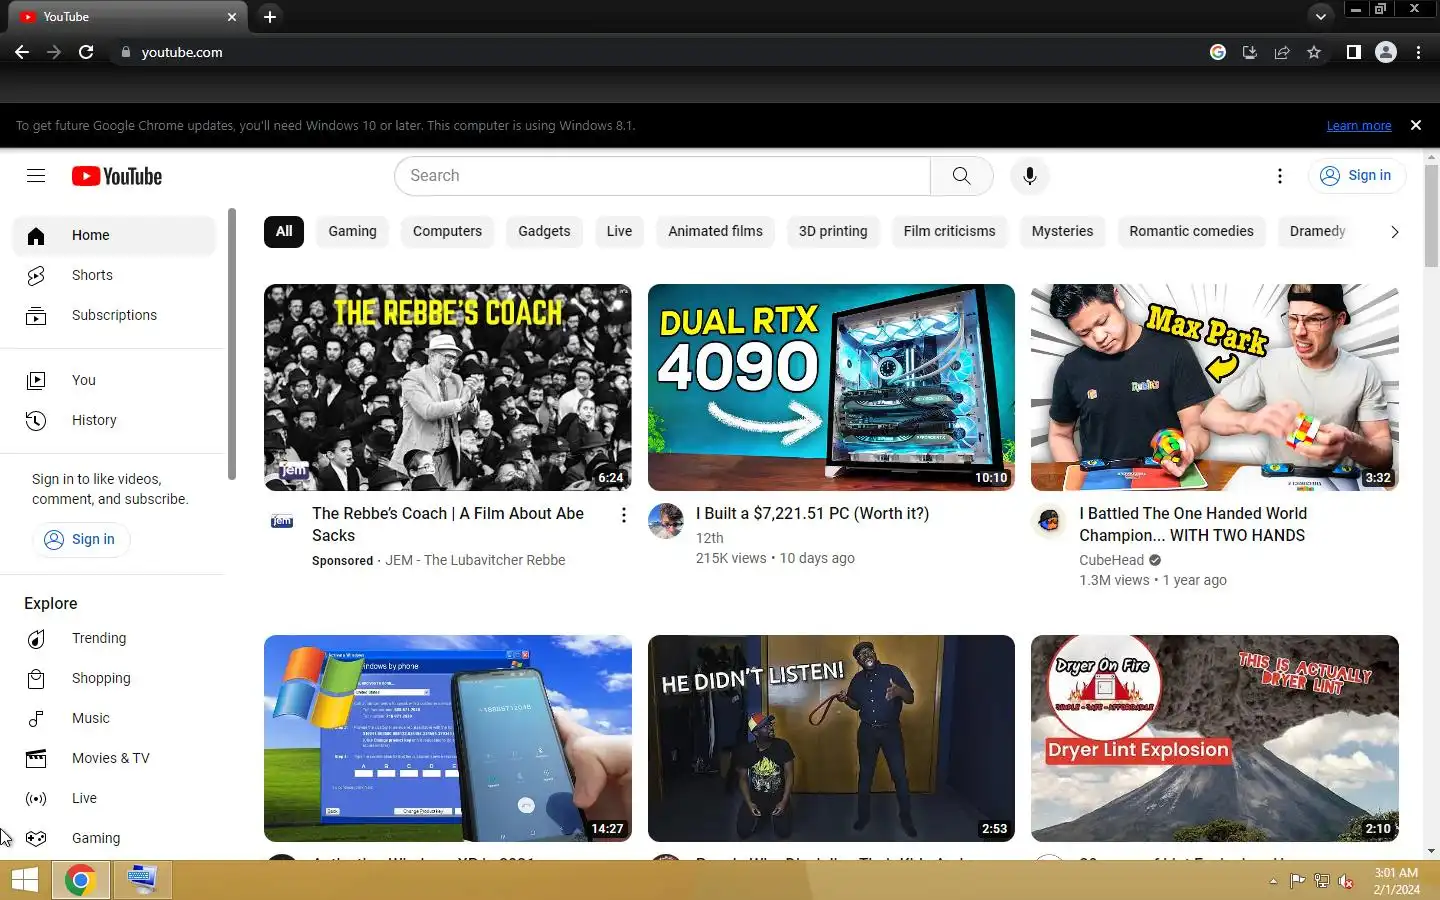
Task: Open Music under Explore
Action: [x=114, y=718]
